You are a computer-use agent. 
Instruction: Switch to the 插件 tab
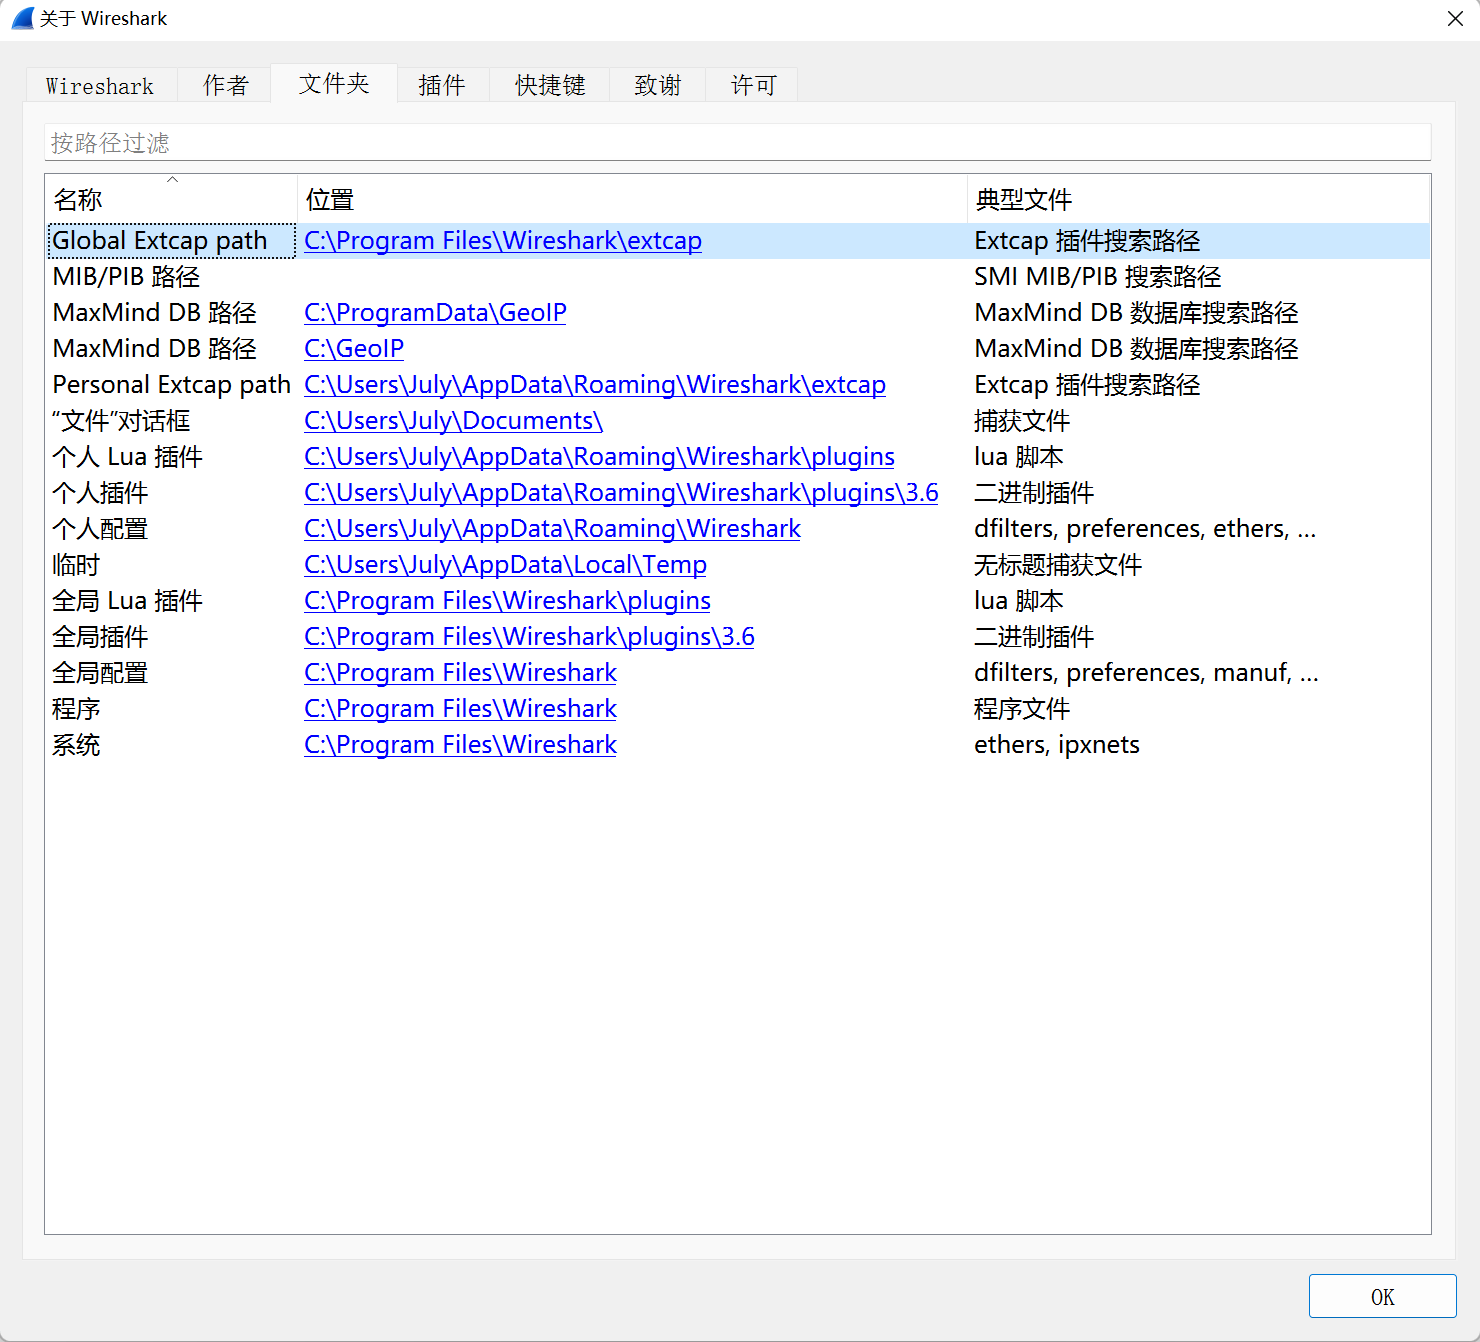coord(441,85)
